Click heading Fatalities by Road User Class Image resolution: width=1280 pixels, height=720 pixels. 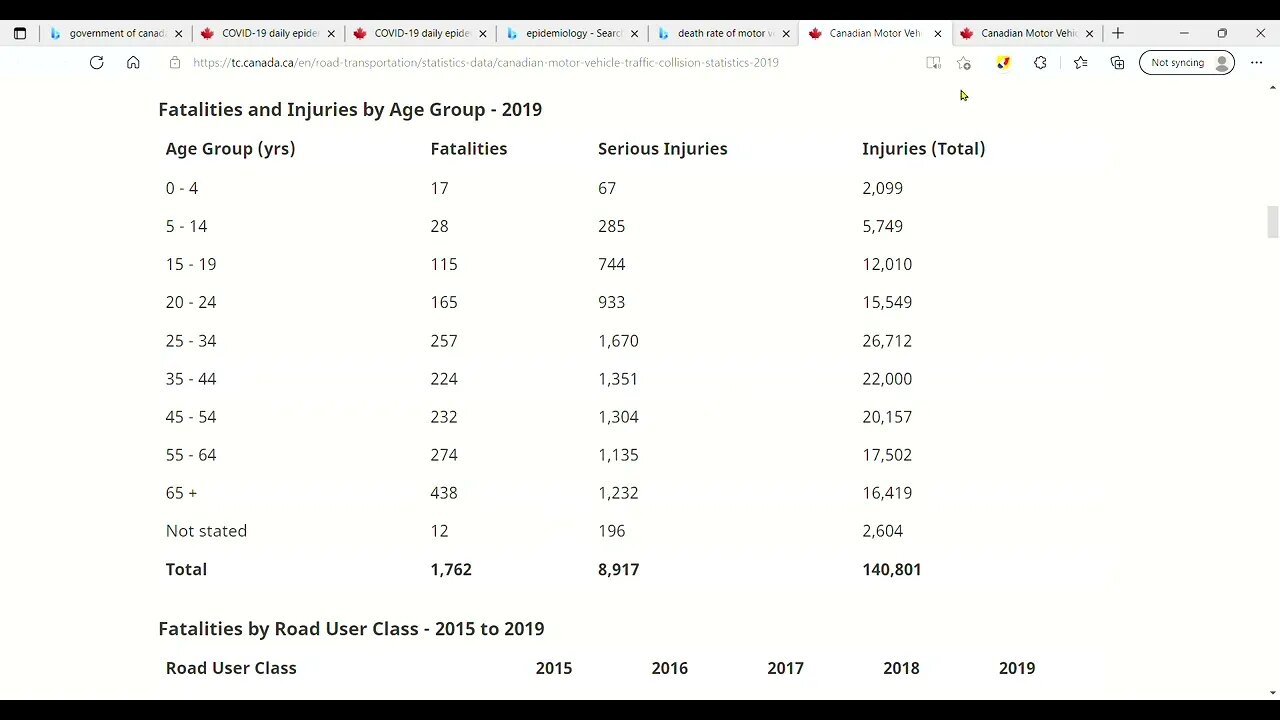(x=351, y=628)
